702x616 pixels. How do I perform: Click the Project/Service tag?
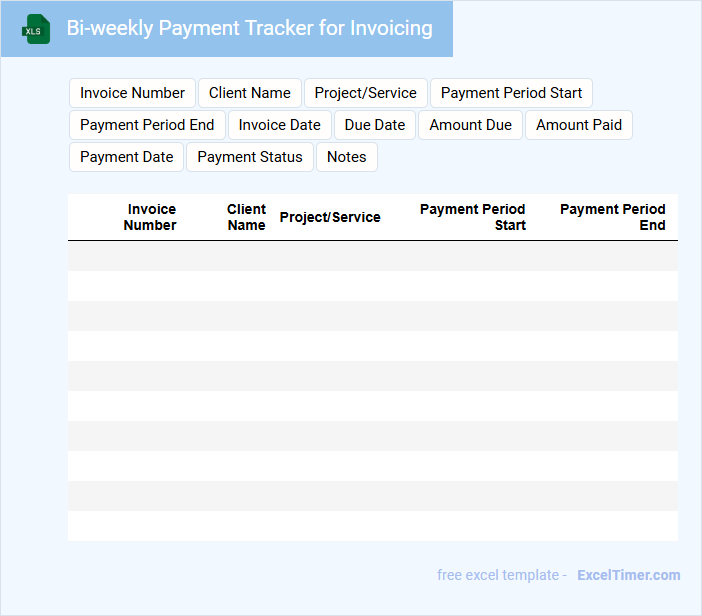pos(365,93)
